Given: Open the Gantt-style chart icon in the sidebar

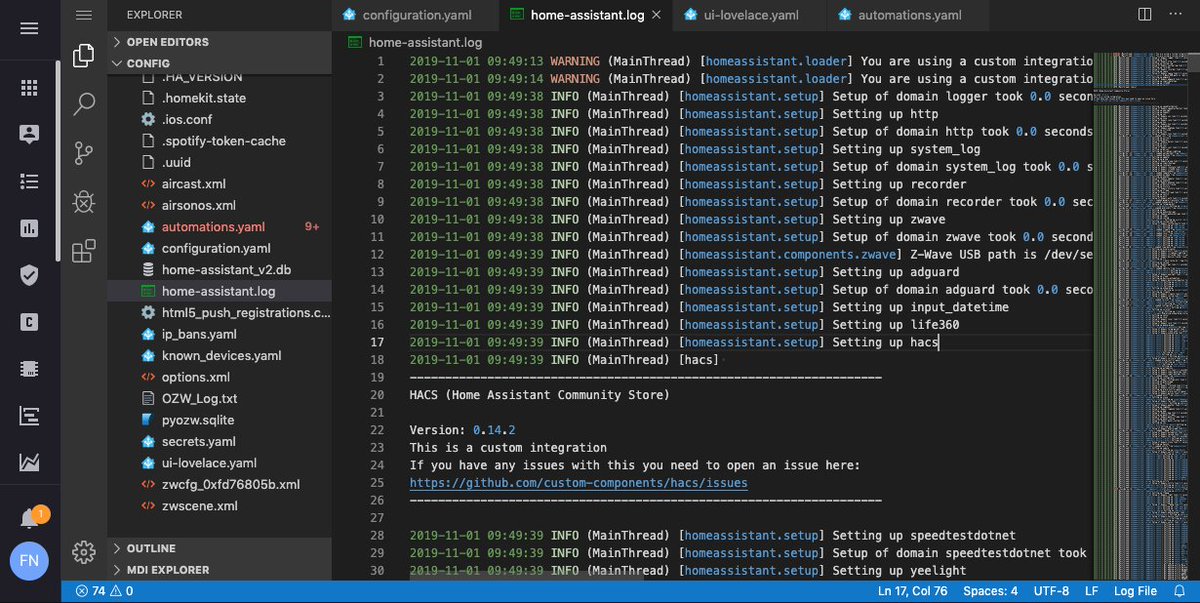Looking at the screenshot, I should 29,416.
